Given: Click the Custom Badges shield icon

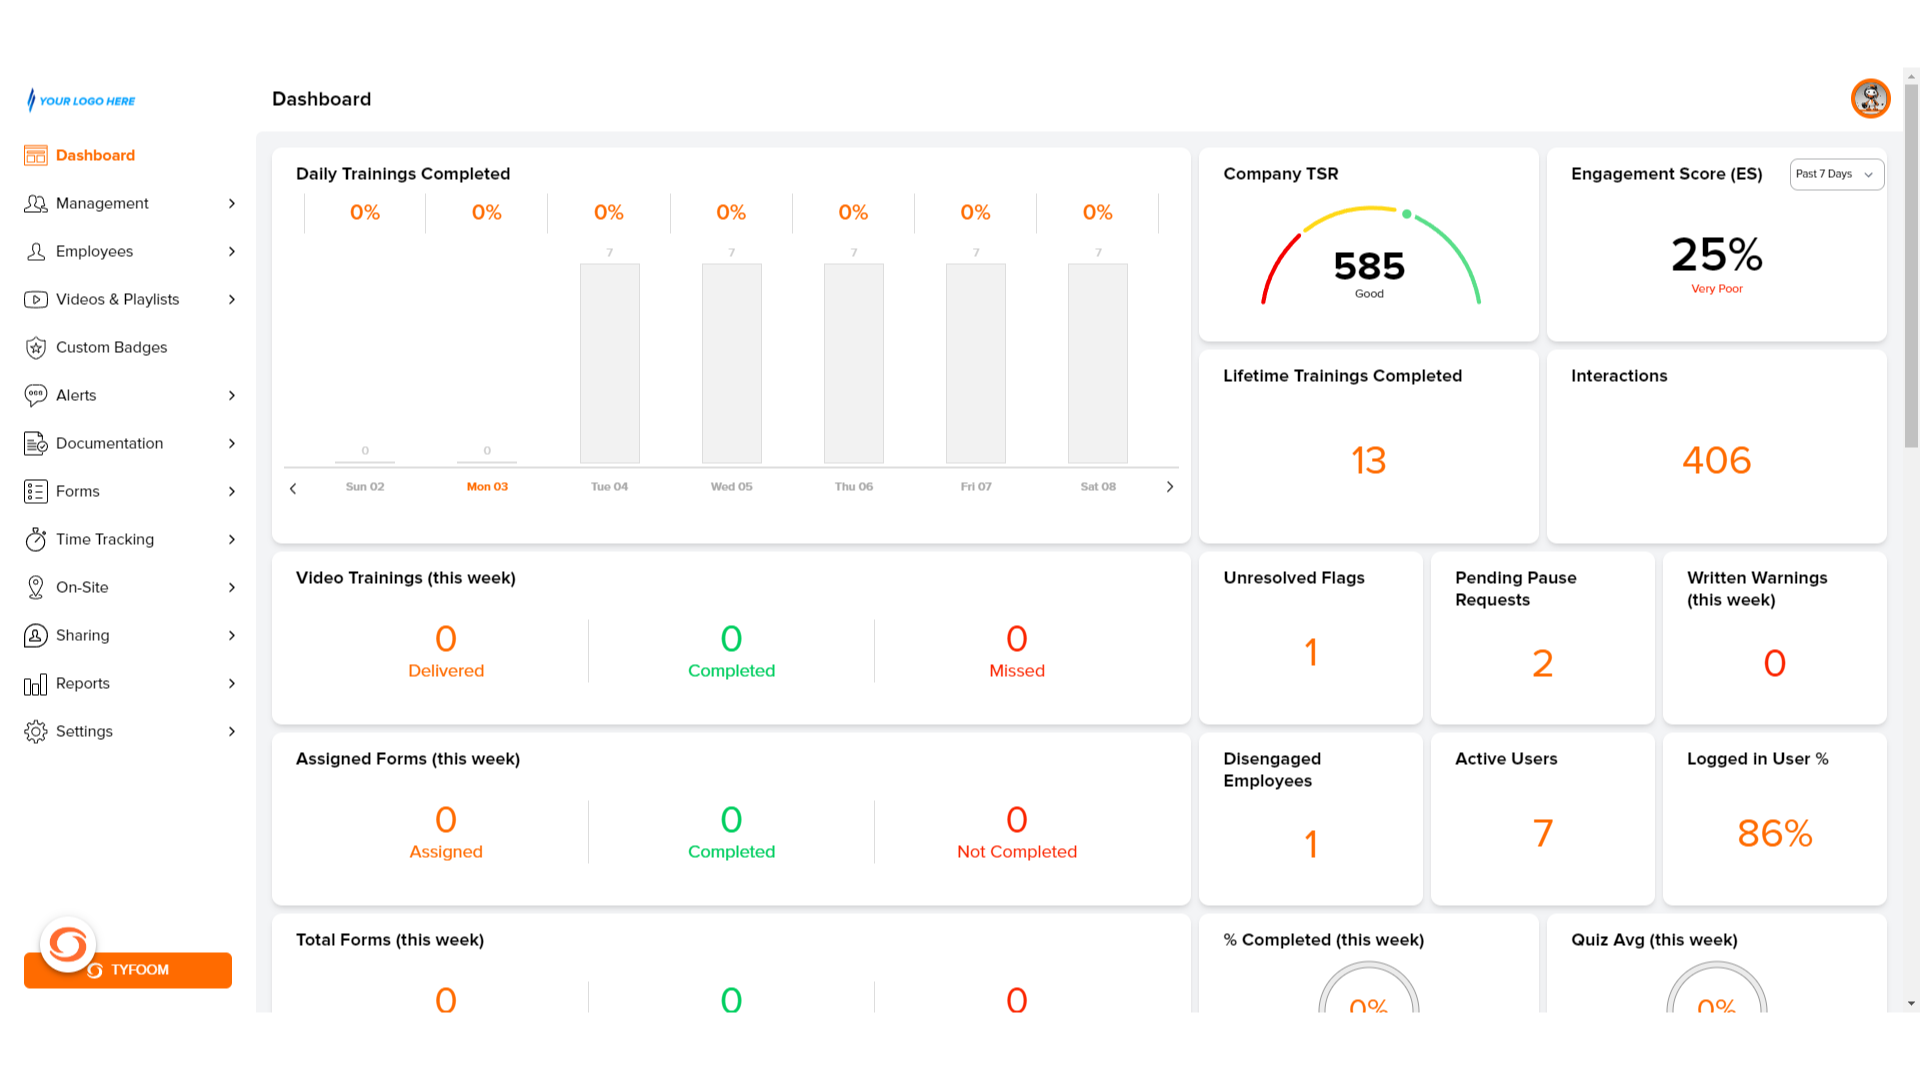Looking at the screenshot, I should 36,347.
